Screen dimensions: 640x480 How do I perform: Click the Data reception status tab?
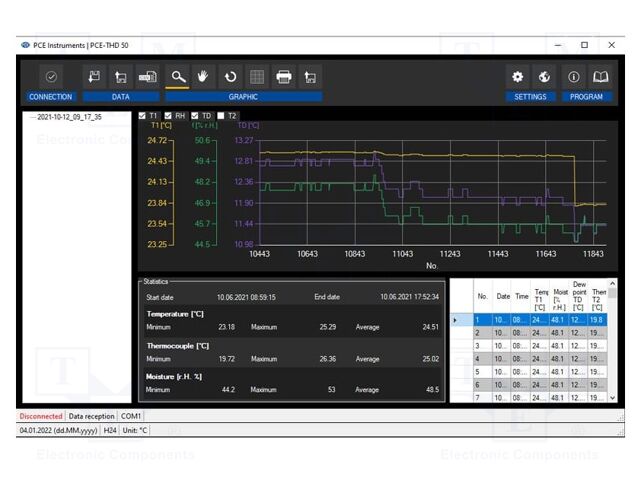(91, 415)
